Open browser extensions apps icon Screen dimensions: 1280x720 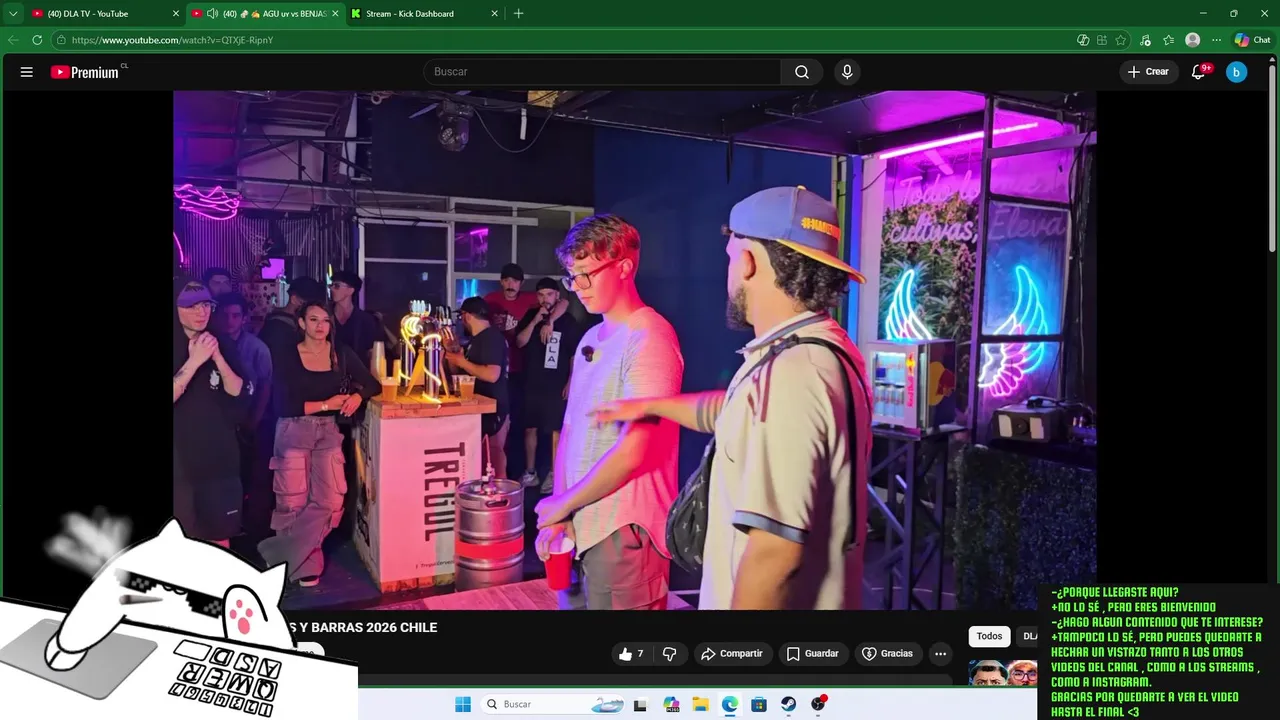pos(1102,40)
